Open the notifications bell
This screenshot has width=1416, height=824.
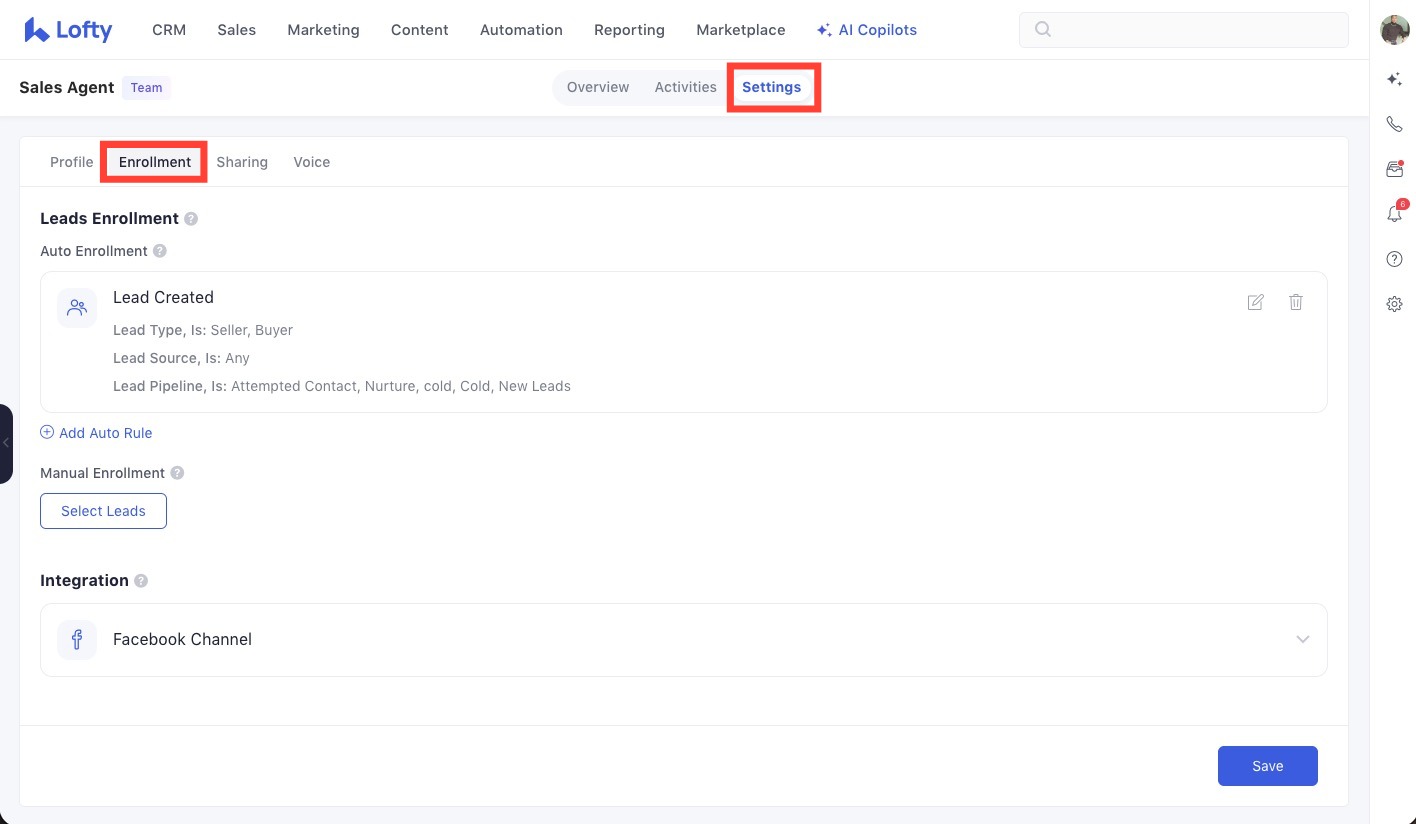1395,213
